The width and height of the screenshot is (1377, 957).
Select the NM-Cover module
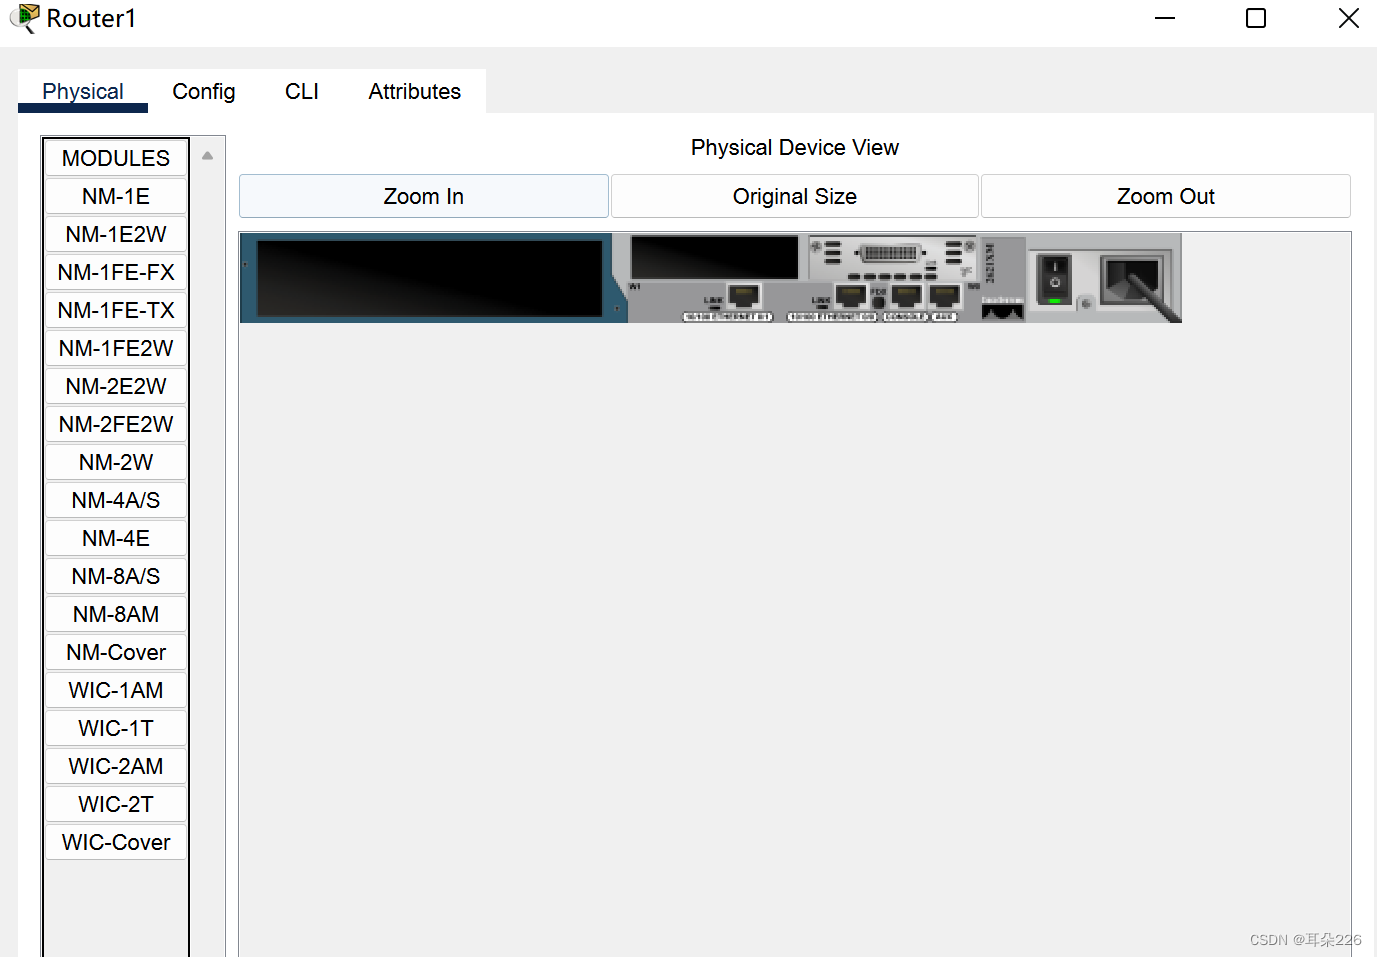click(x=116, y=652)
